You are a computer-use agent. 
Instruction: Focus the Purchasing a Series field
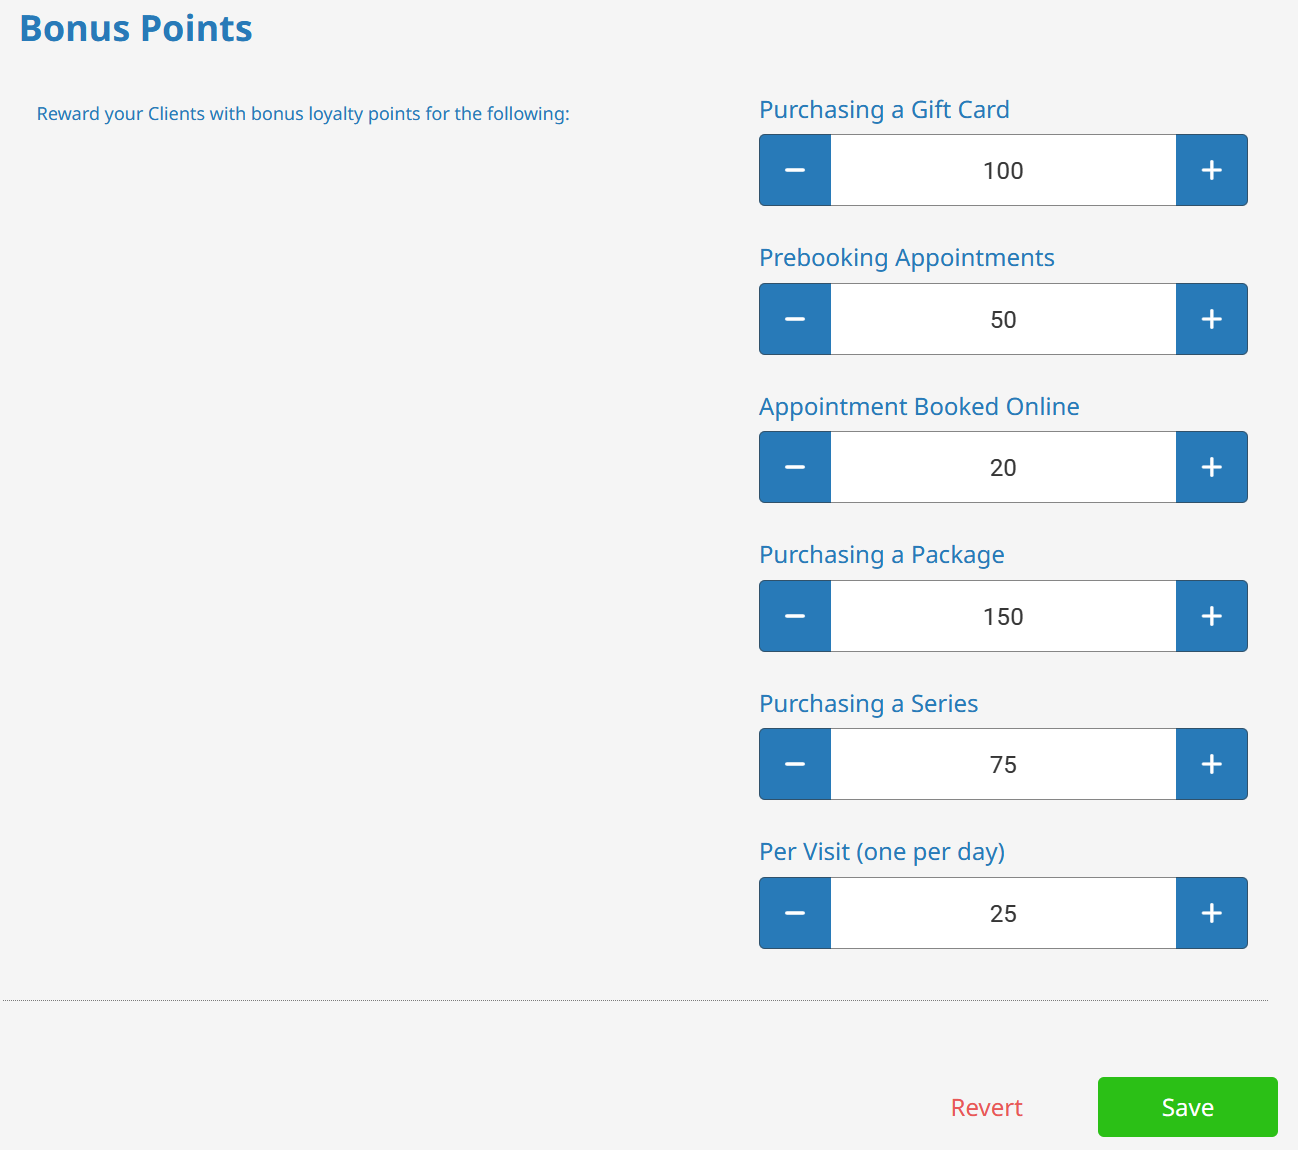tap(1003, 764)
